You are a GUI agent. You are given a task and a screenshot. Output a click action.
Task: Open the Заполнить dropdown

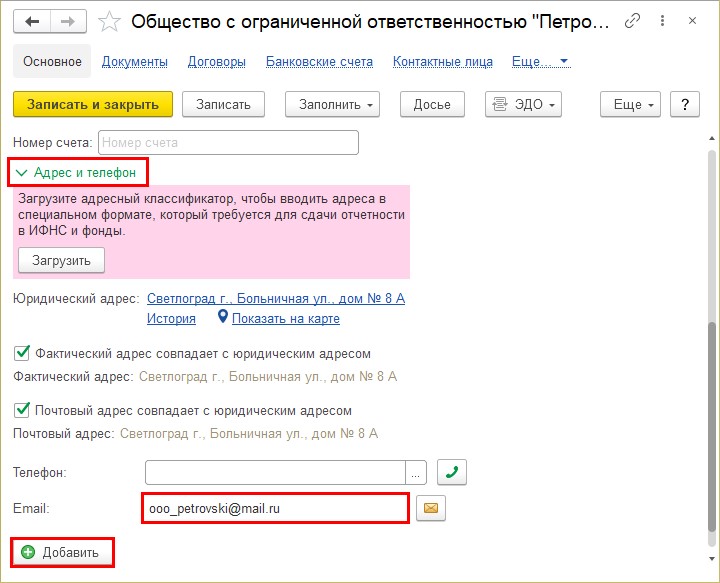(333, 104)
